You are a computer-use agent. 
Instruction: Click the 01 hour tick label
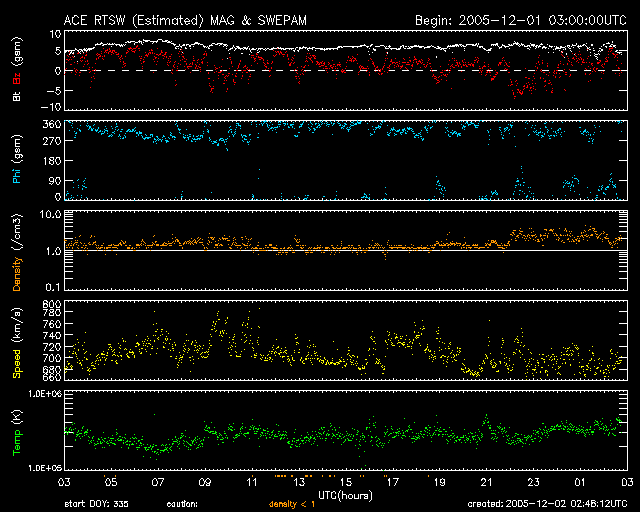[578, 482]
